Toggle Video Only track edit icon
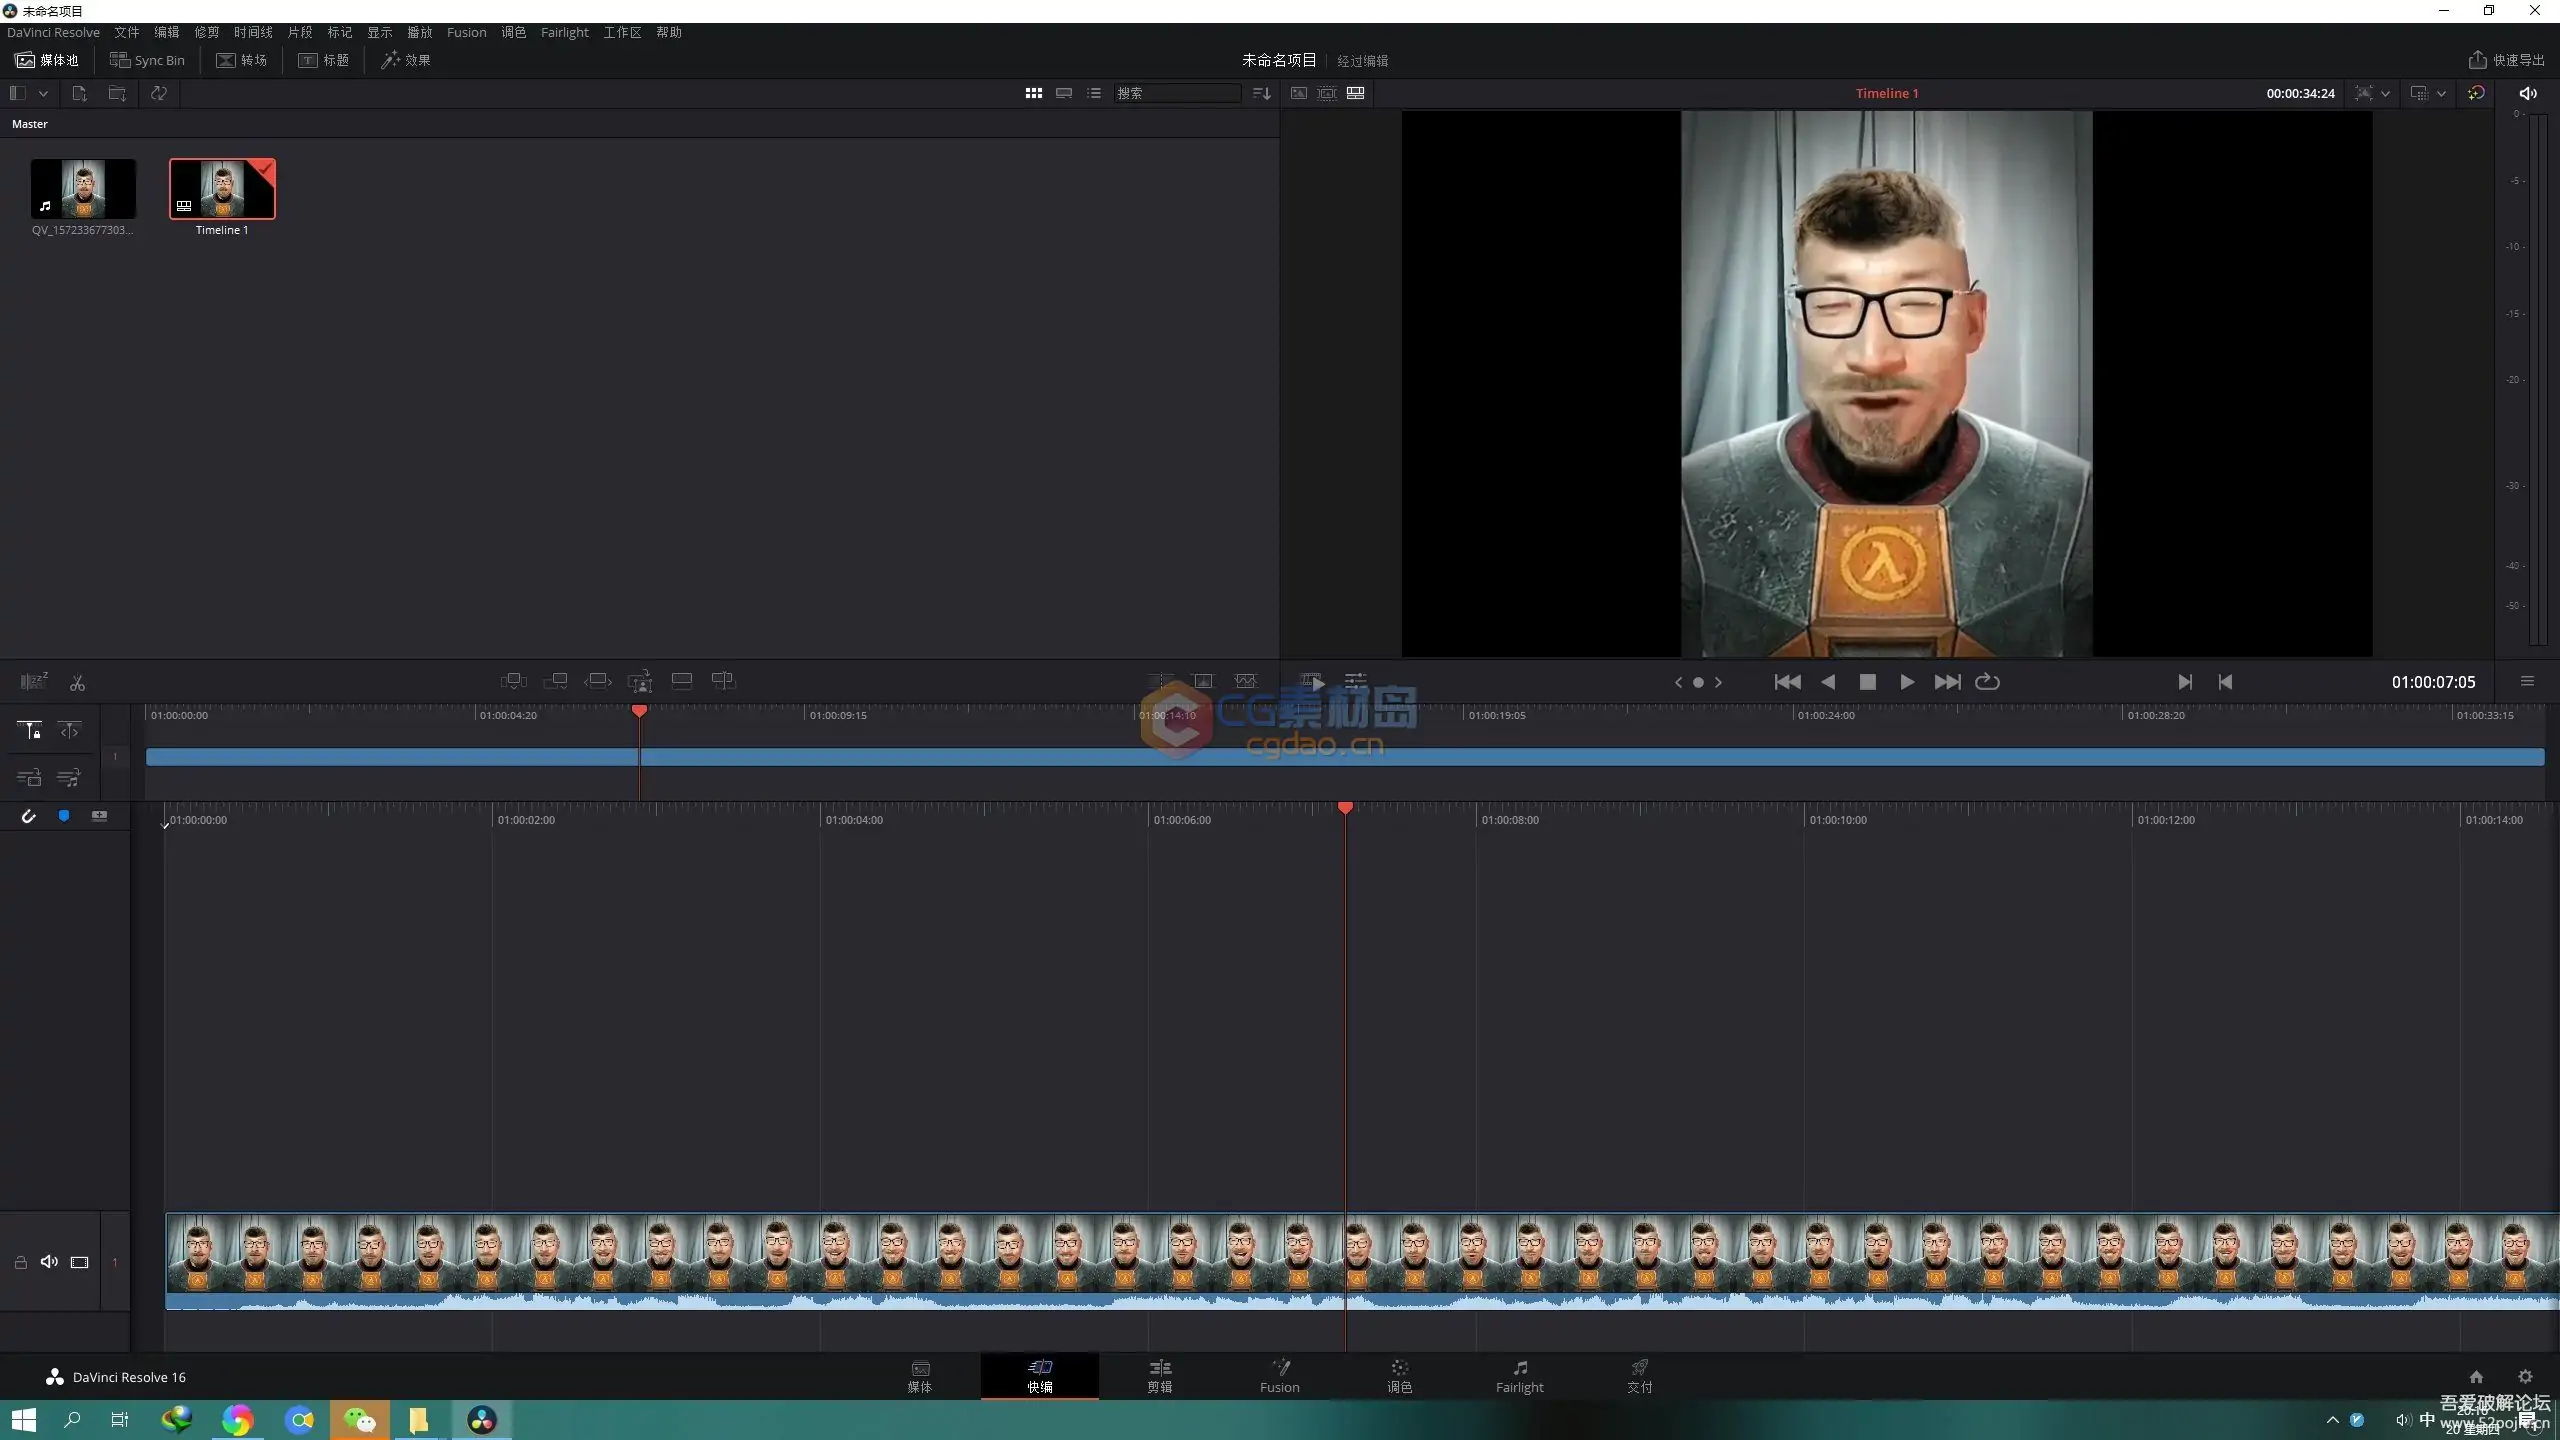Screen dimensions: 2560x1440 [x=29, y=777]
